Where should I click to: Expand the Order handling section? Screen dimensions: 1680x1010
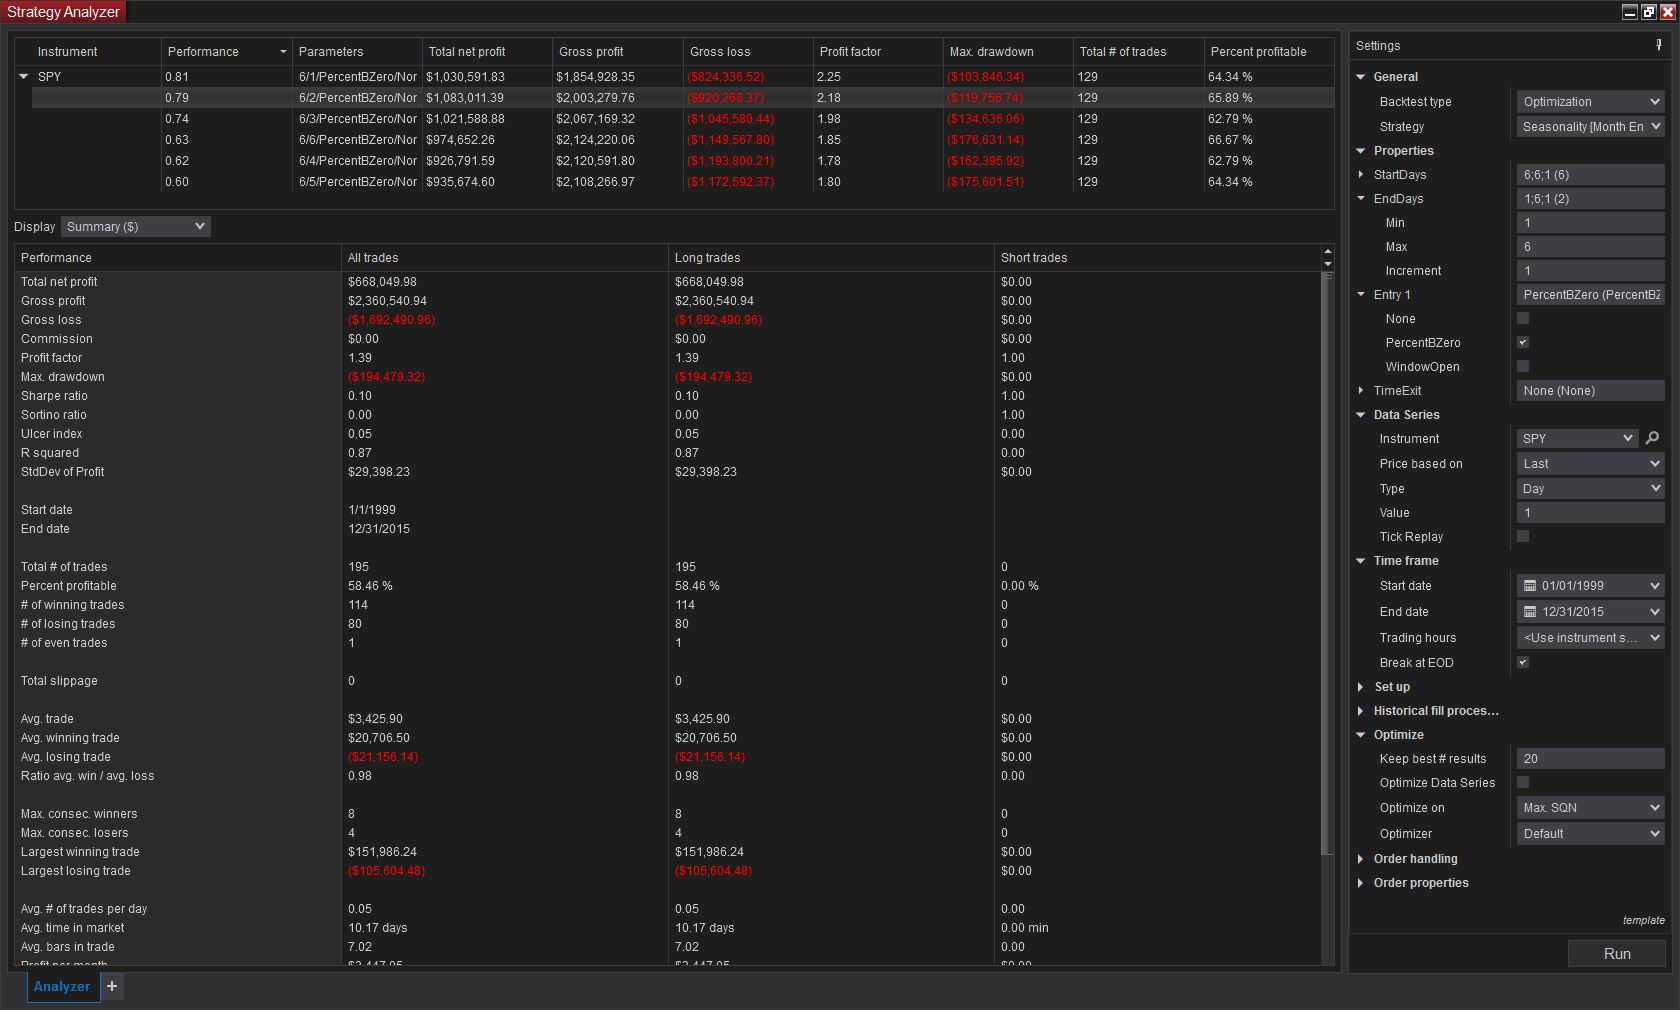pos(1361,859)
